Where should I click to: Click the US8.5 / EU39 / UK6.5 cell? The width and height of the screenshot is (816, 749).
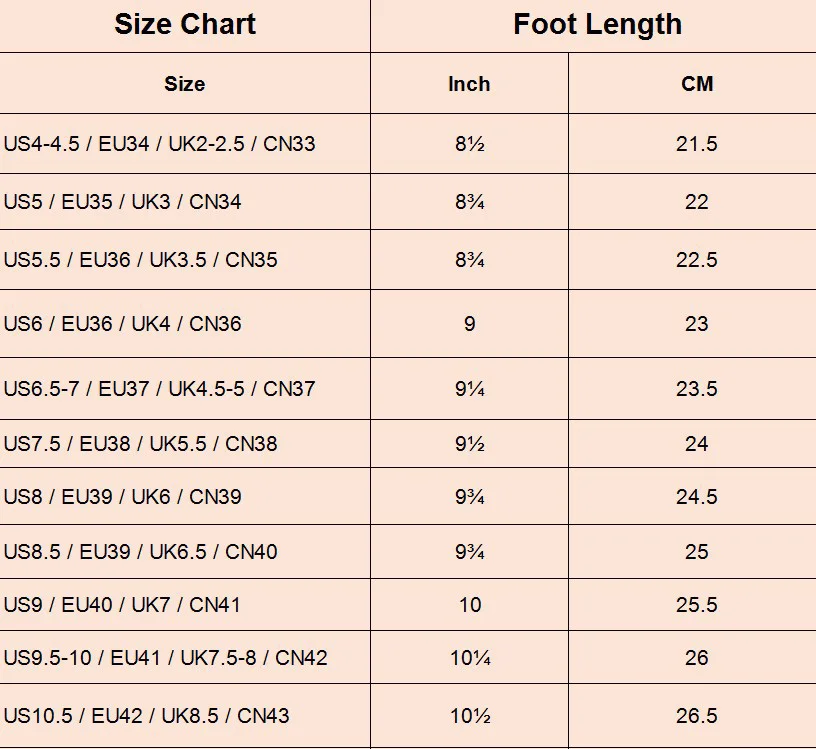tap(185, 552)
